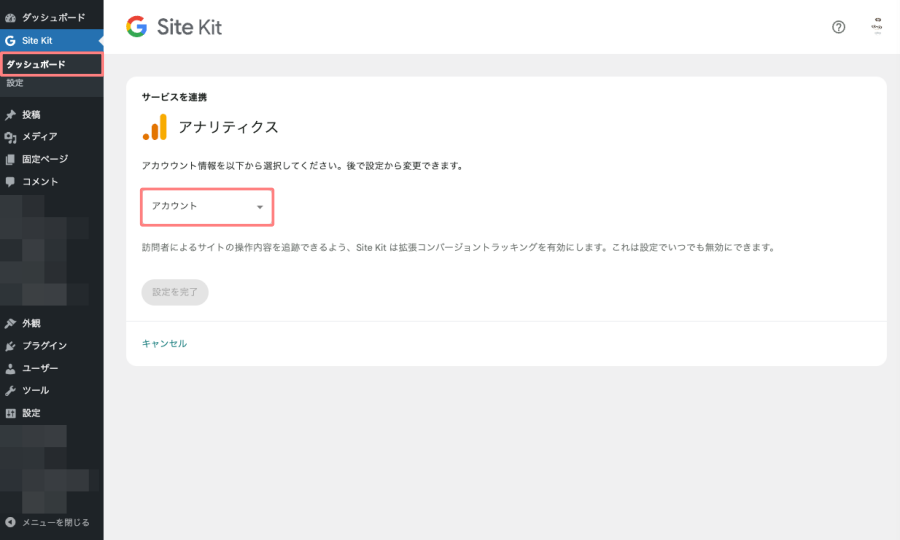Click the 固定ページ pages icon
The image size is (900, 540).
click(x=10, y=160)
